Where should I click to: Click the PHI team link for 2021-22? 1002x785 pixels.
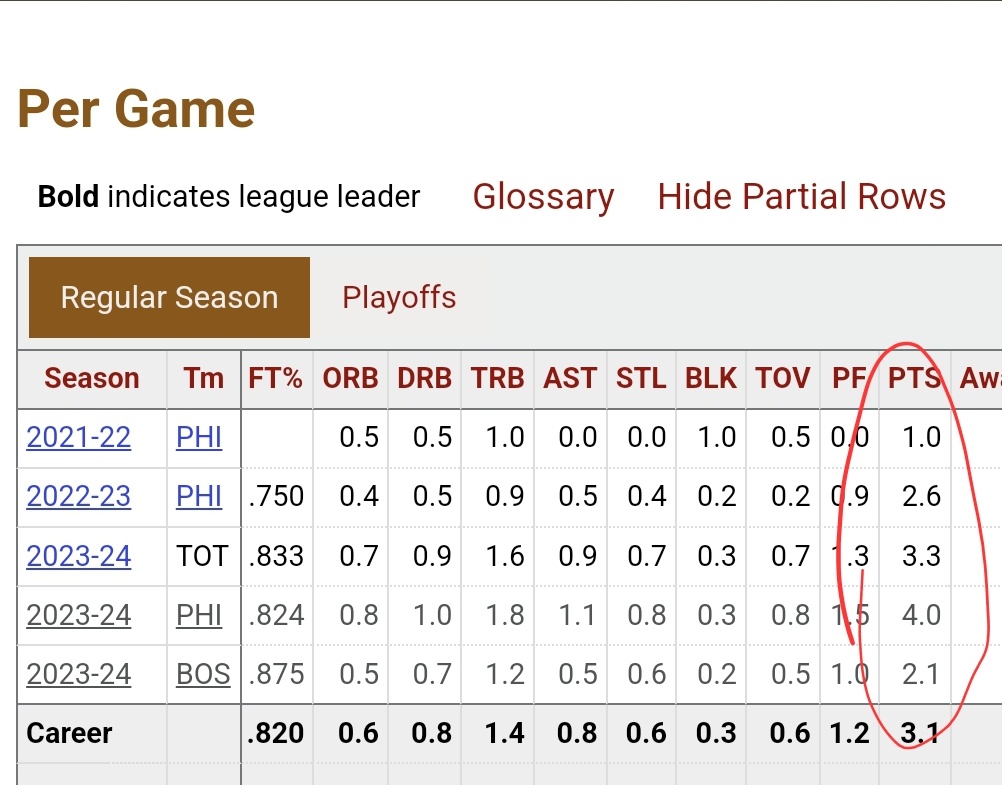199,438
